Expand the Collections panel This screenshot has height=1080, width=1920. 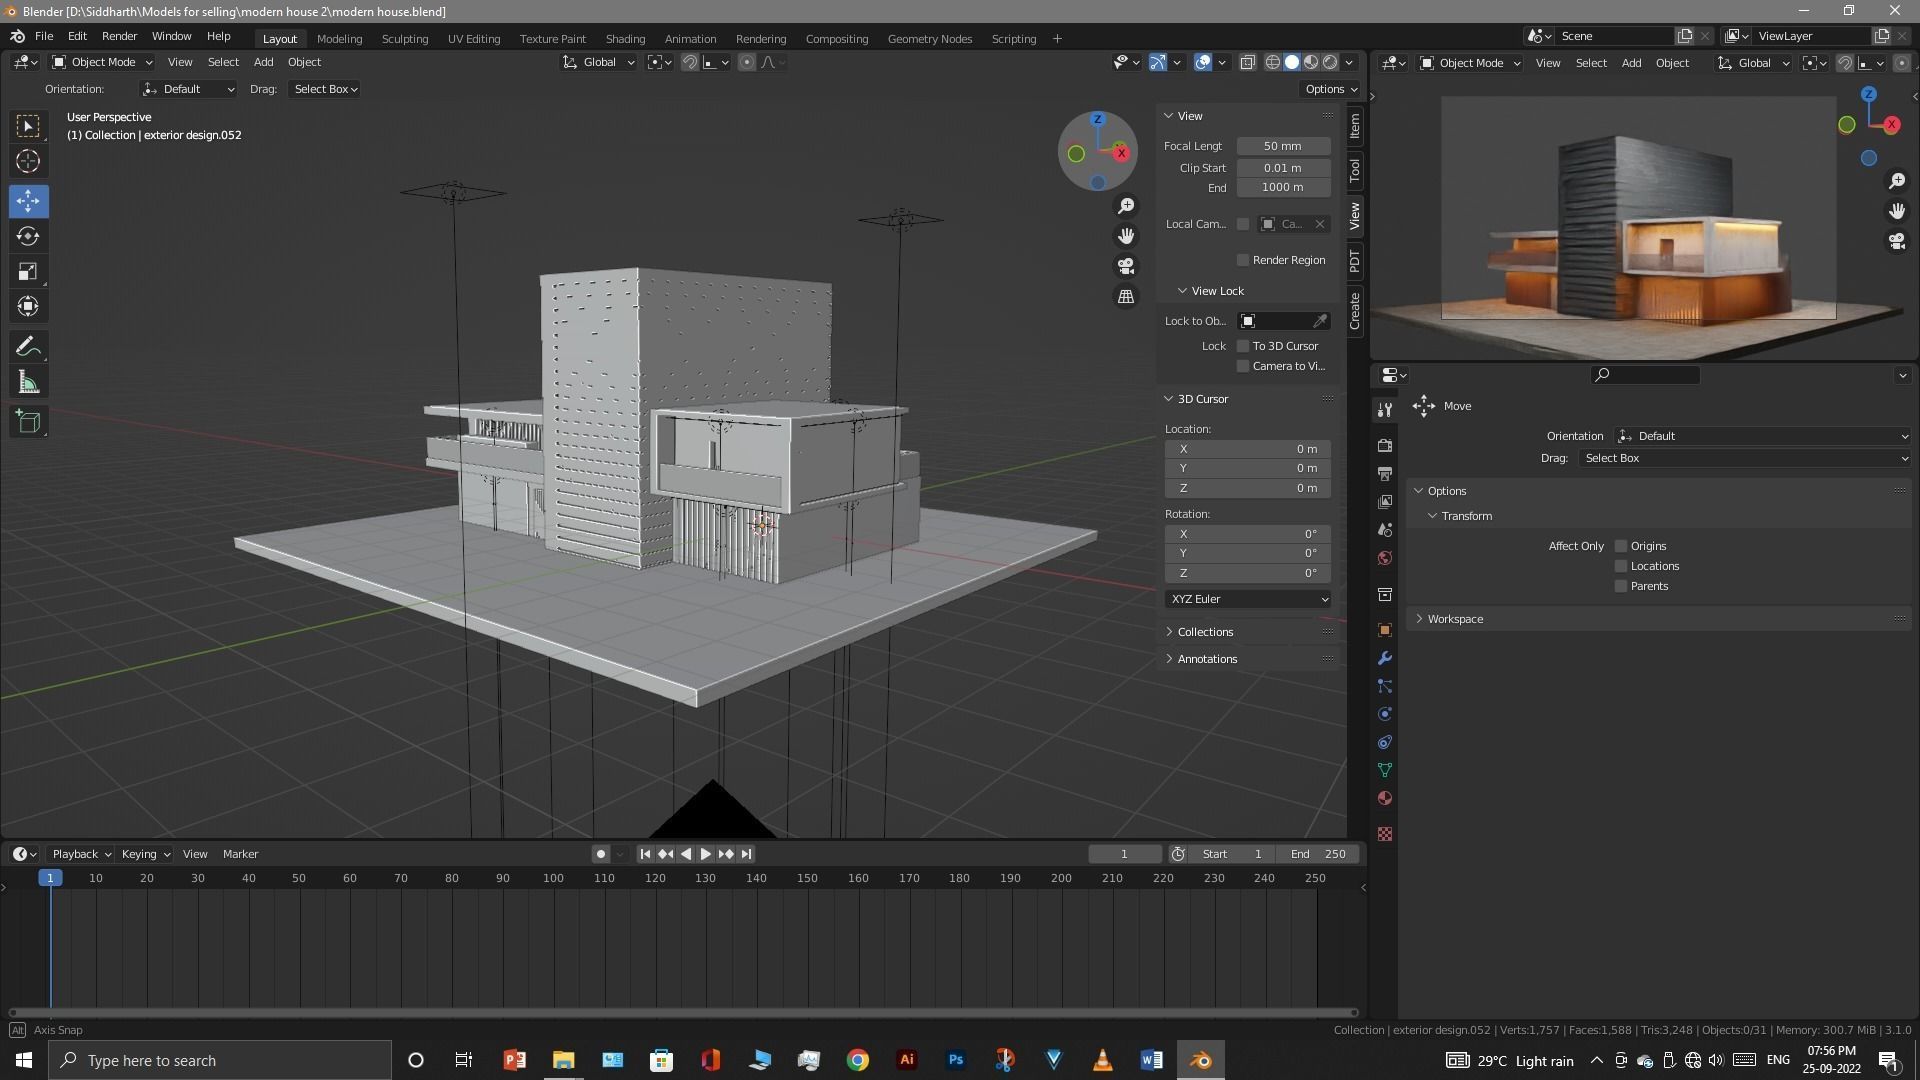[x=1204, y=632]
